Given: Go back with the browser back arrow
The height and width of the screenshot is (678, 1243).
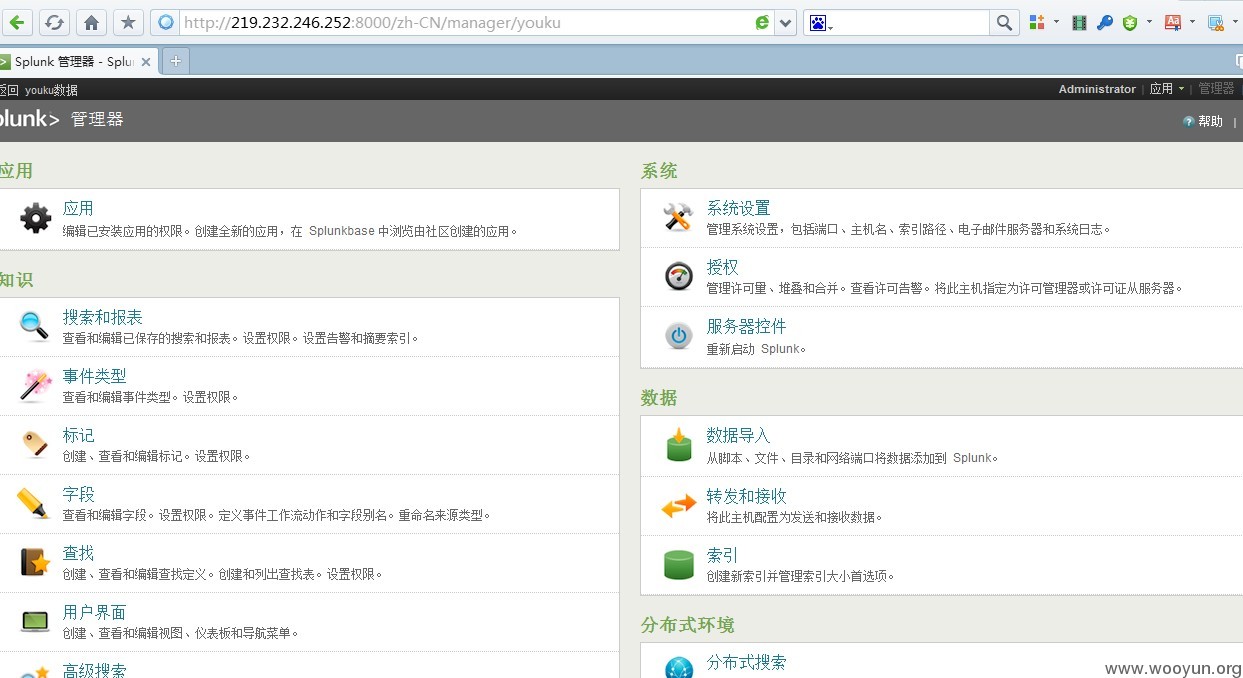Looking at the screenshot, I should [x=19, y=22].
